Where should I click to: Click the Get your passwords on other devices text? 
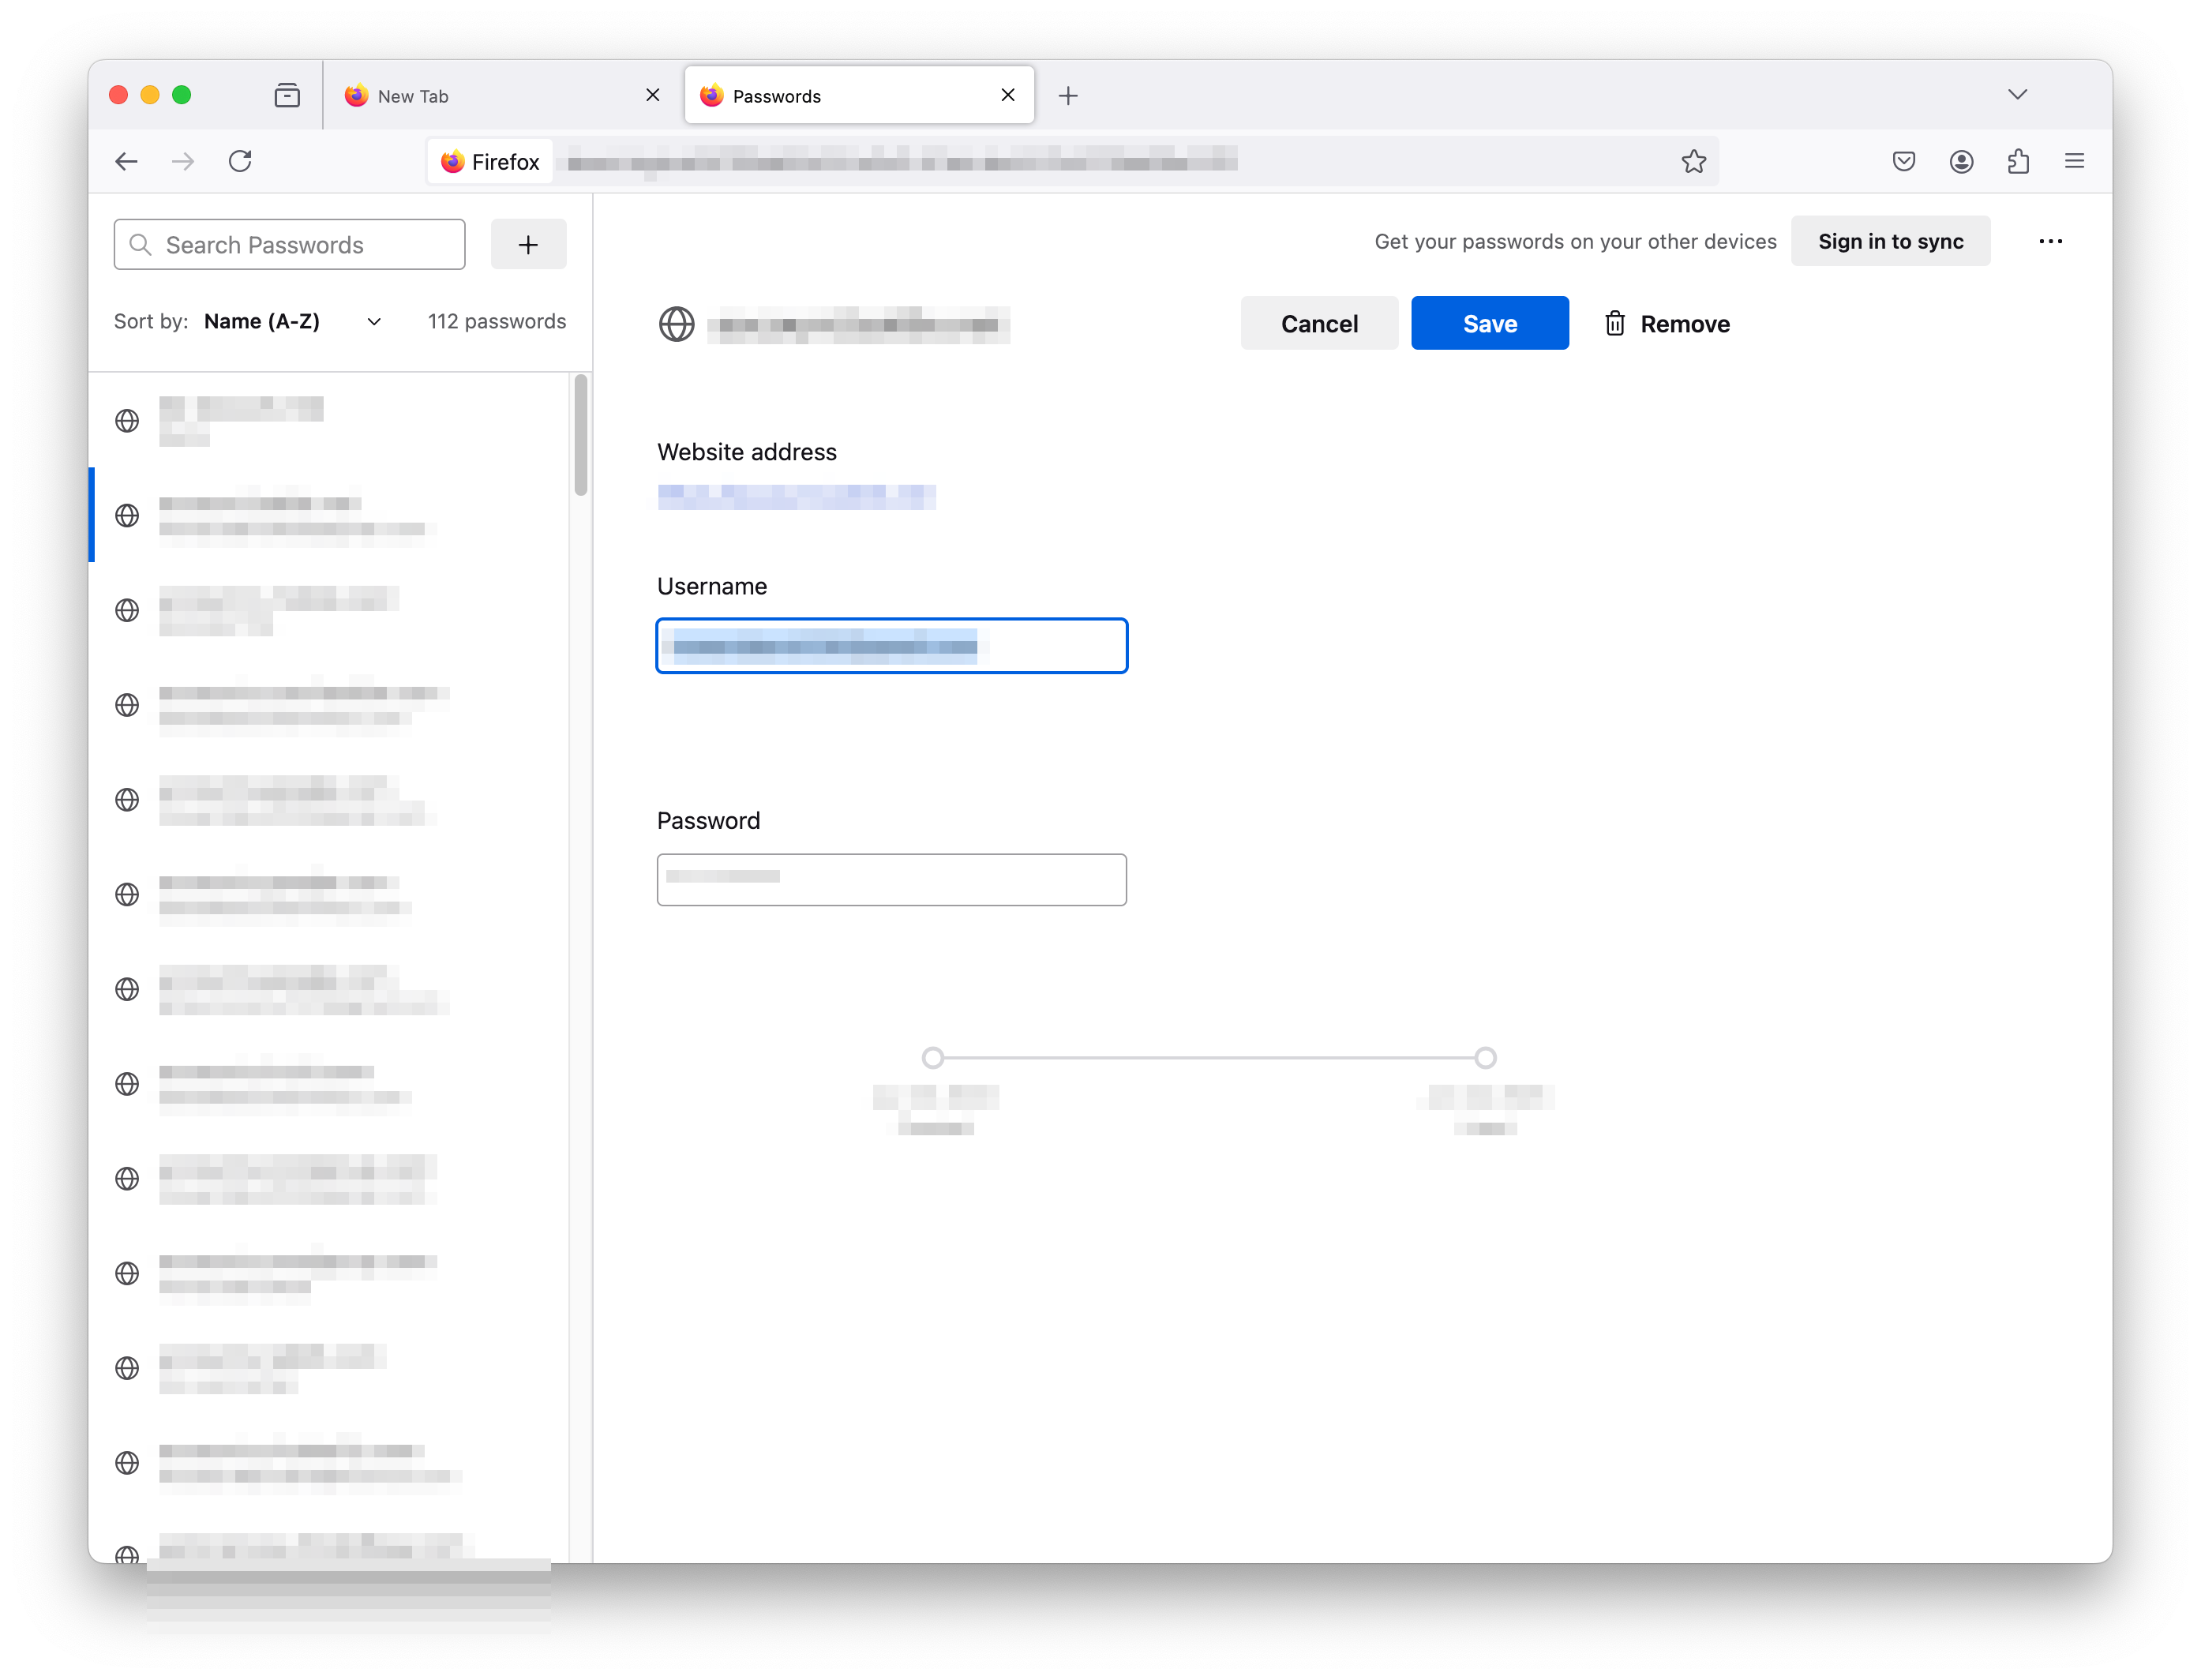point(1575,241)
